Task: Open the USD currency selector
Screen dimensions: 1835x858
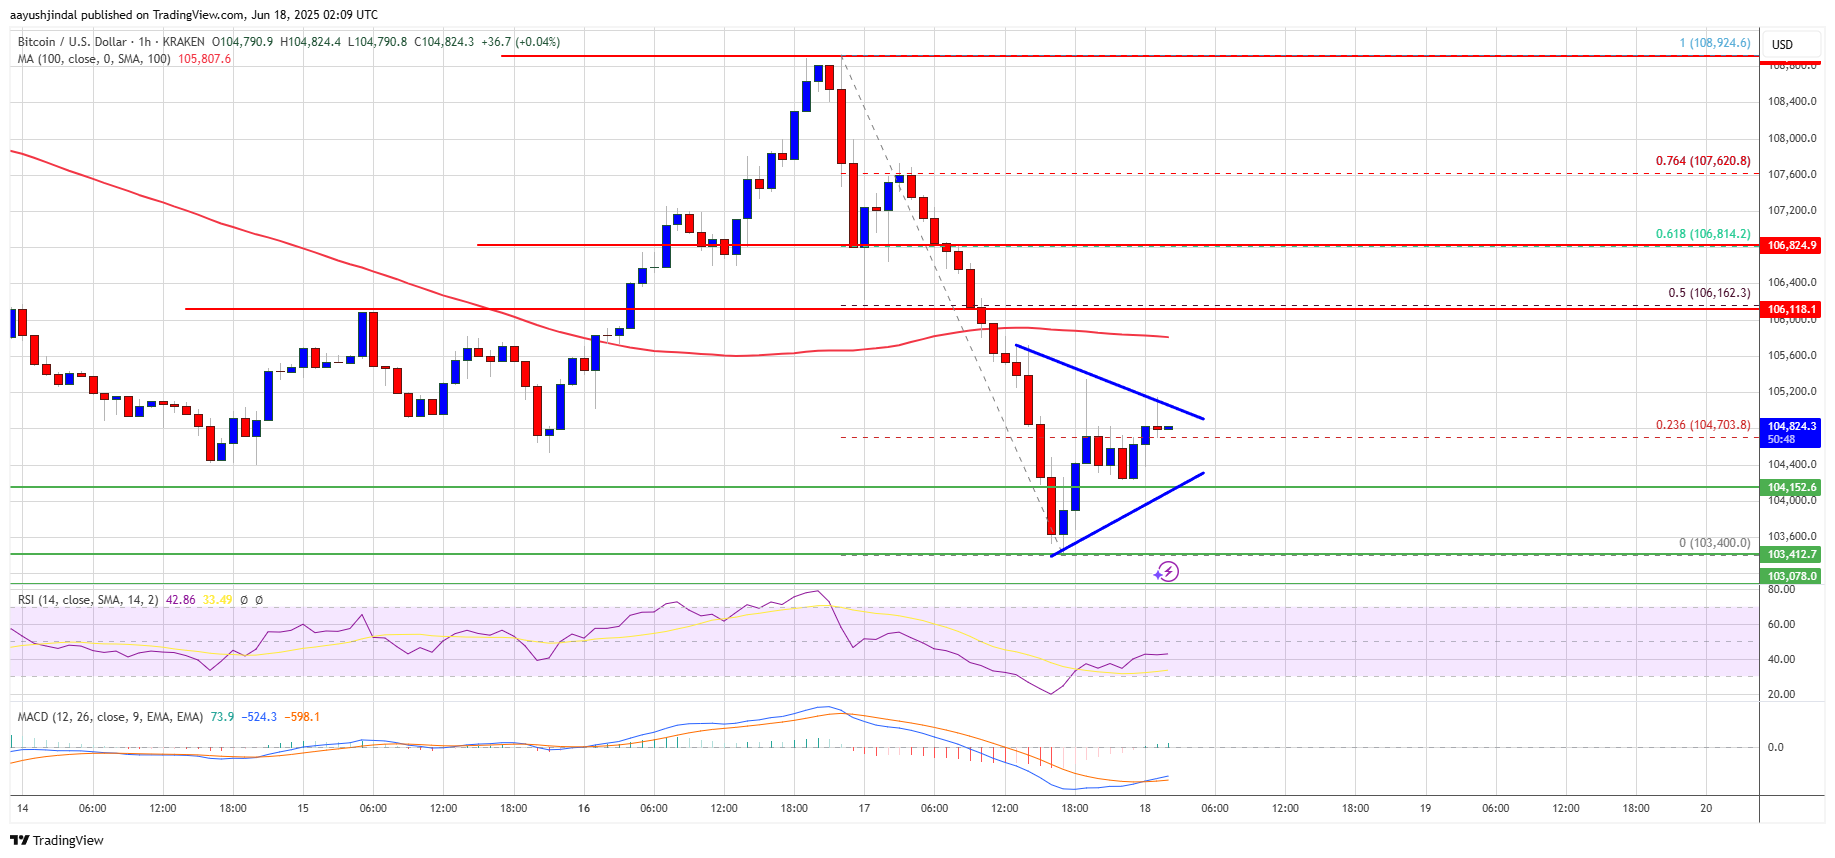Action: click(1782, 44)
